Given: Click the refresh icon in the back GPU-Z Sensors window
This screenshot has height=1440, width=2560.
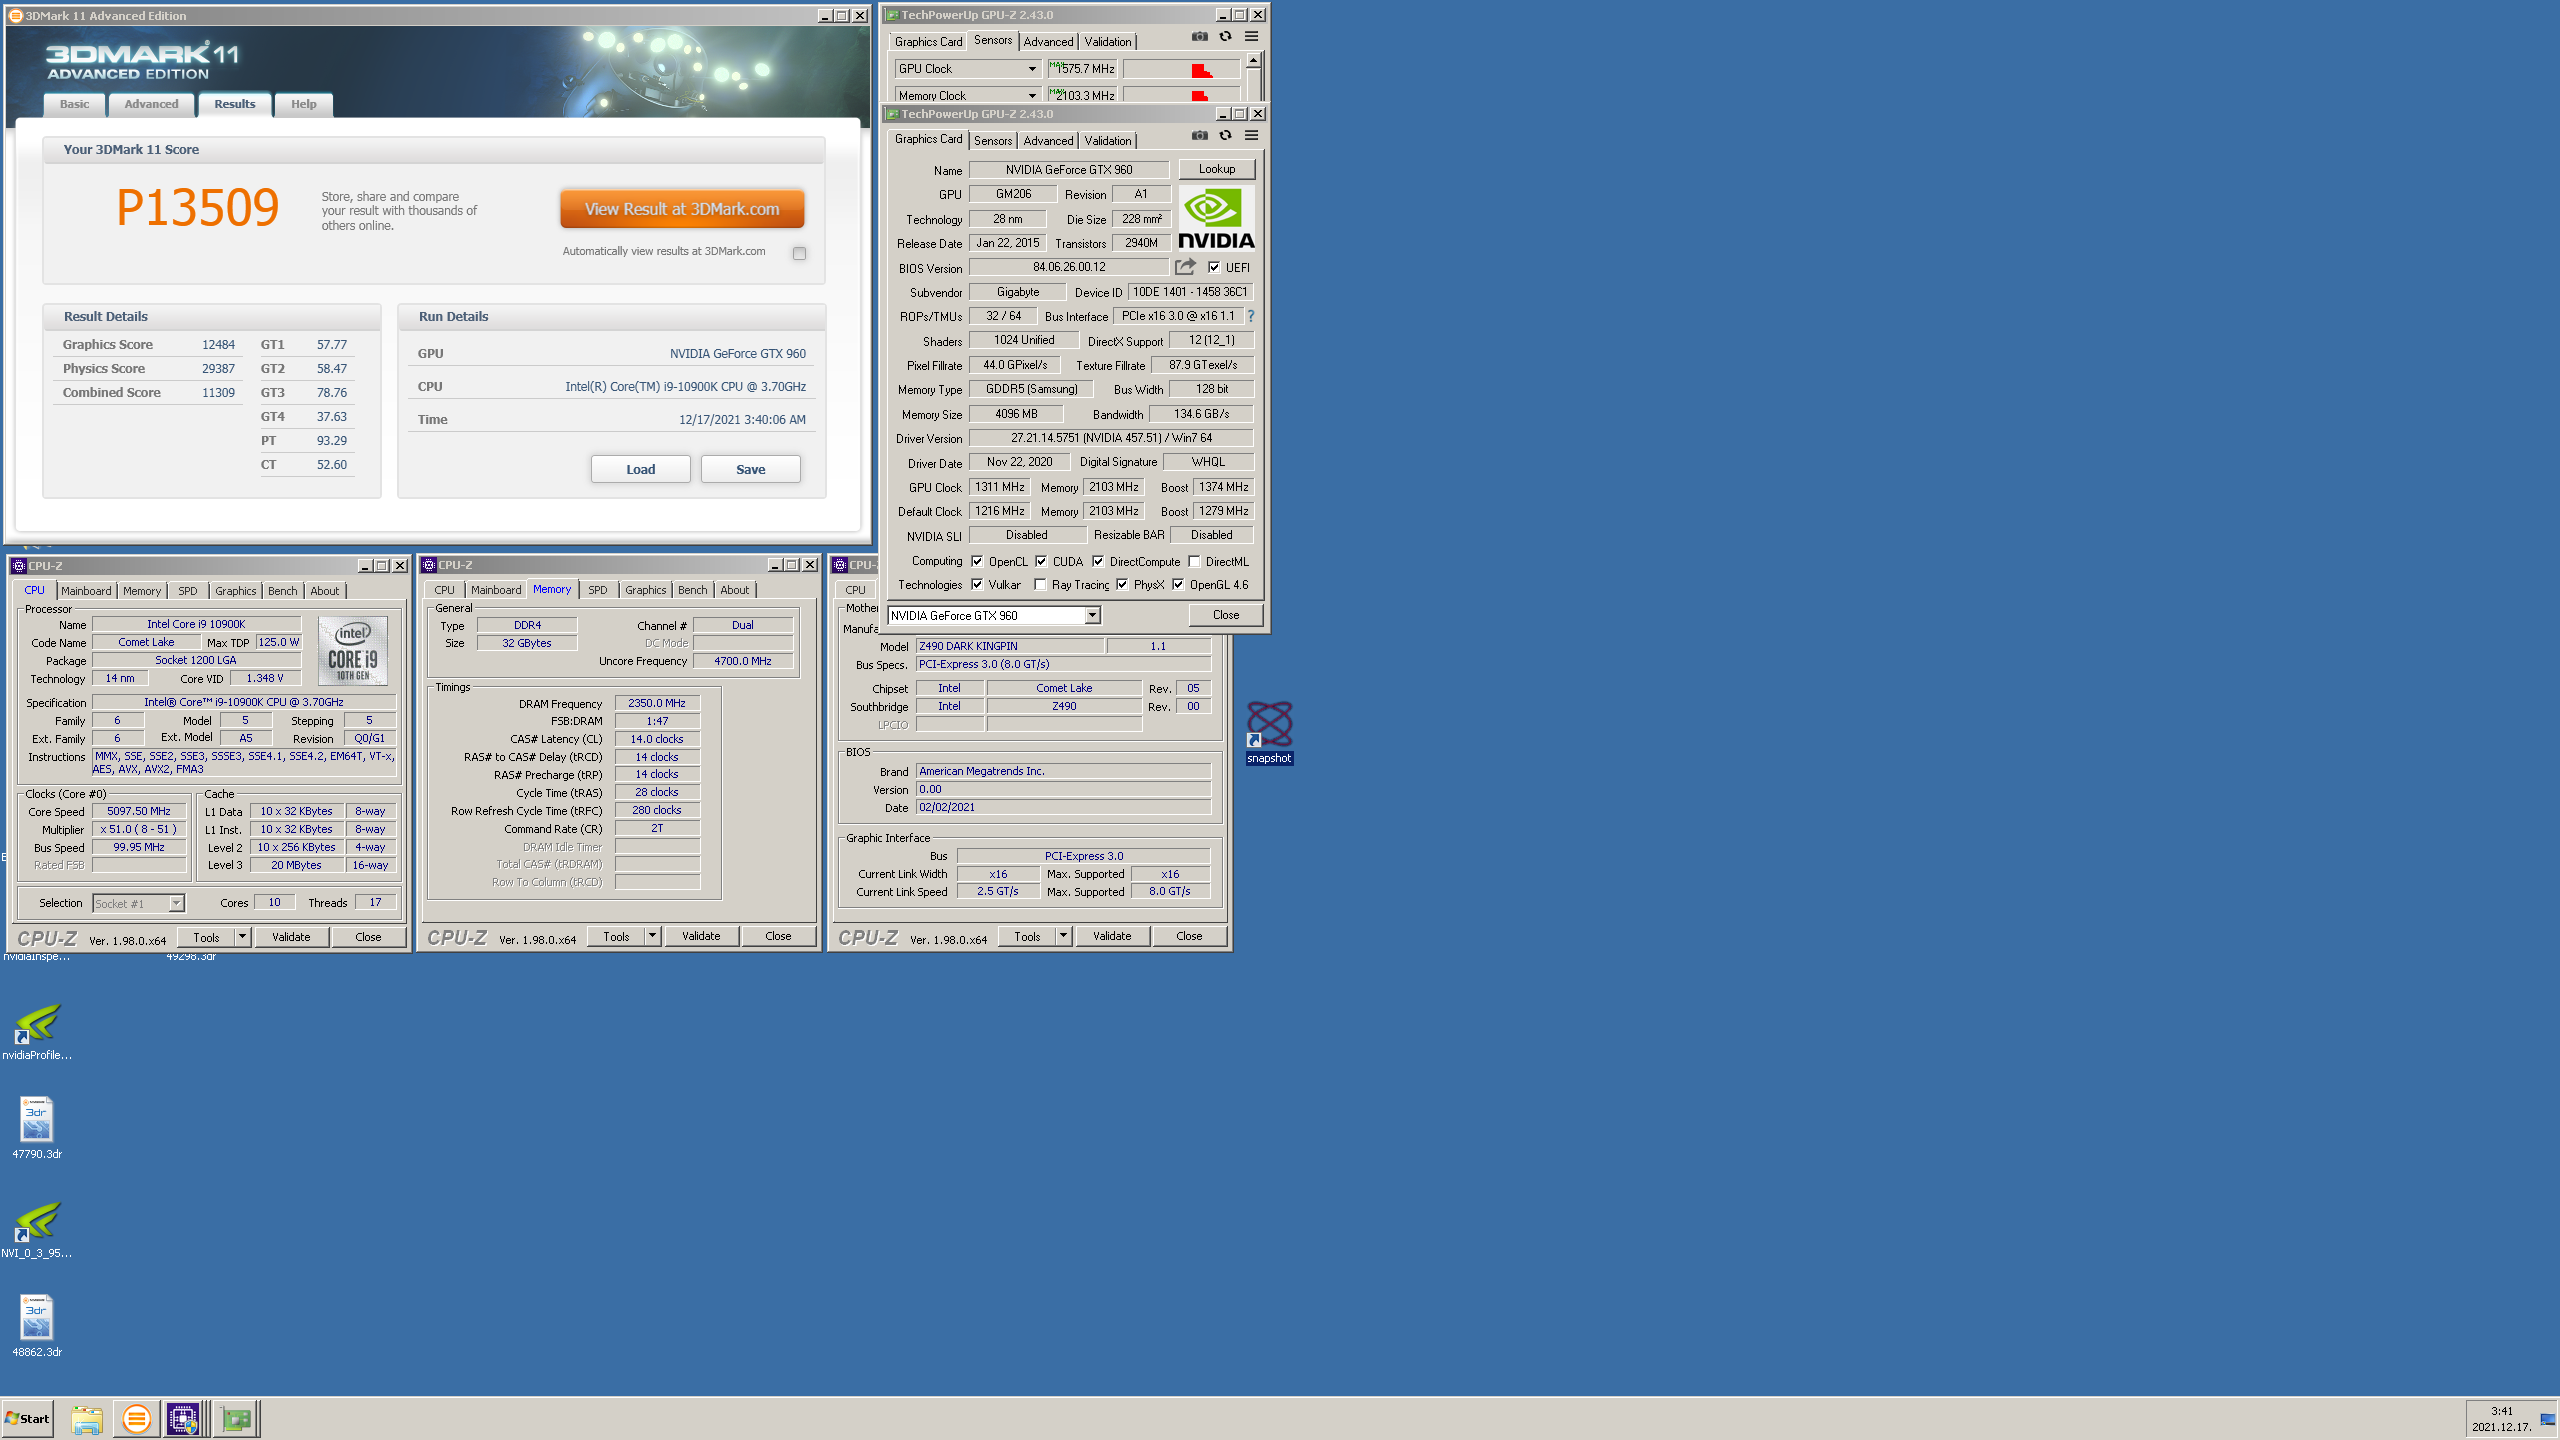Looking at the screenshot, I should coord(1225,37).
